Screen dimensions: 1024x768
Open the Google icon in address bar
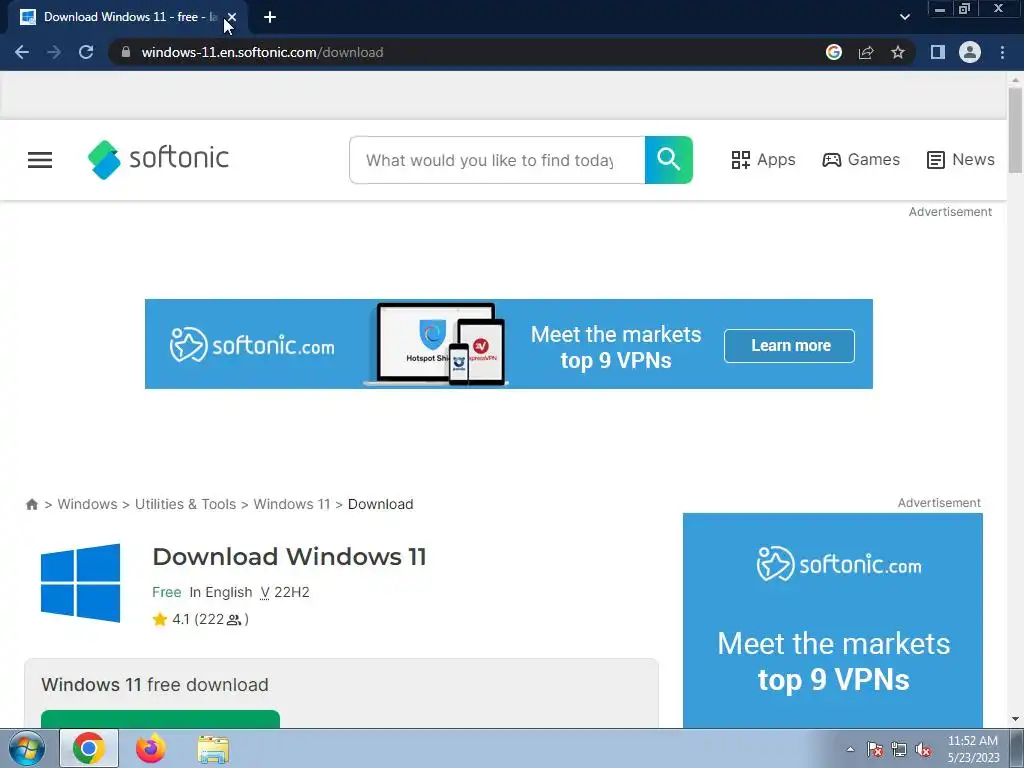(833, 52)
